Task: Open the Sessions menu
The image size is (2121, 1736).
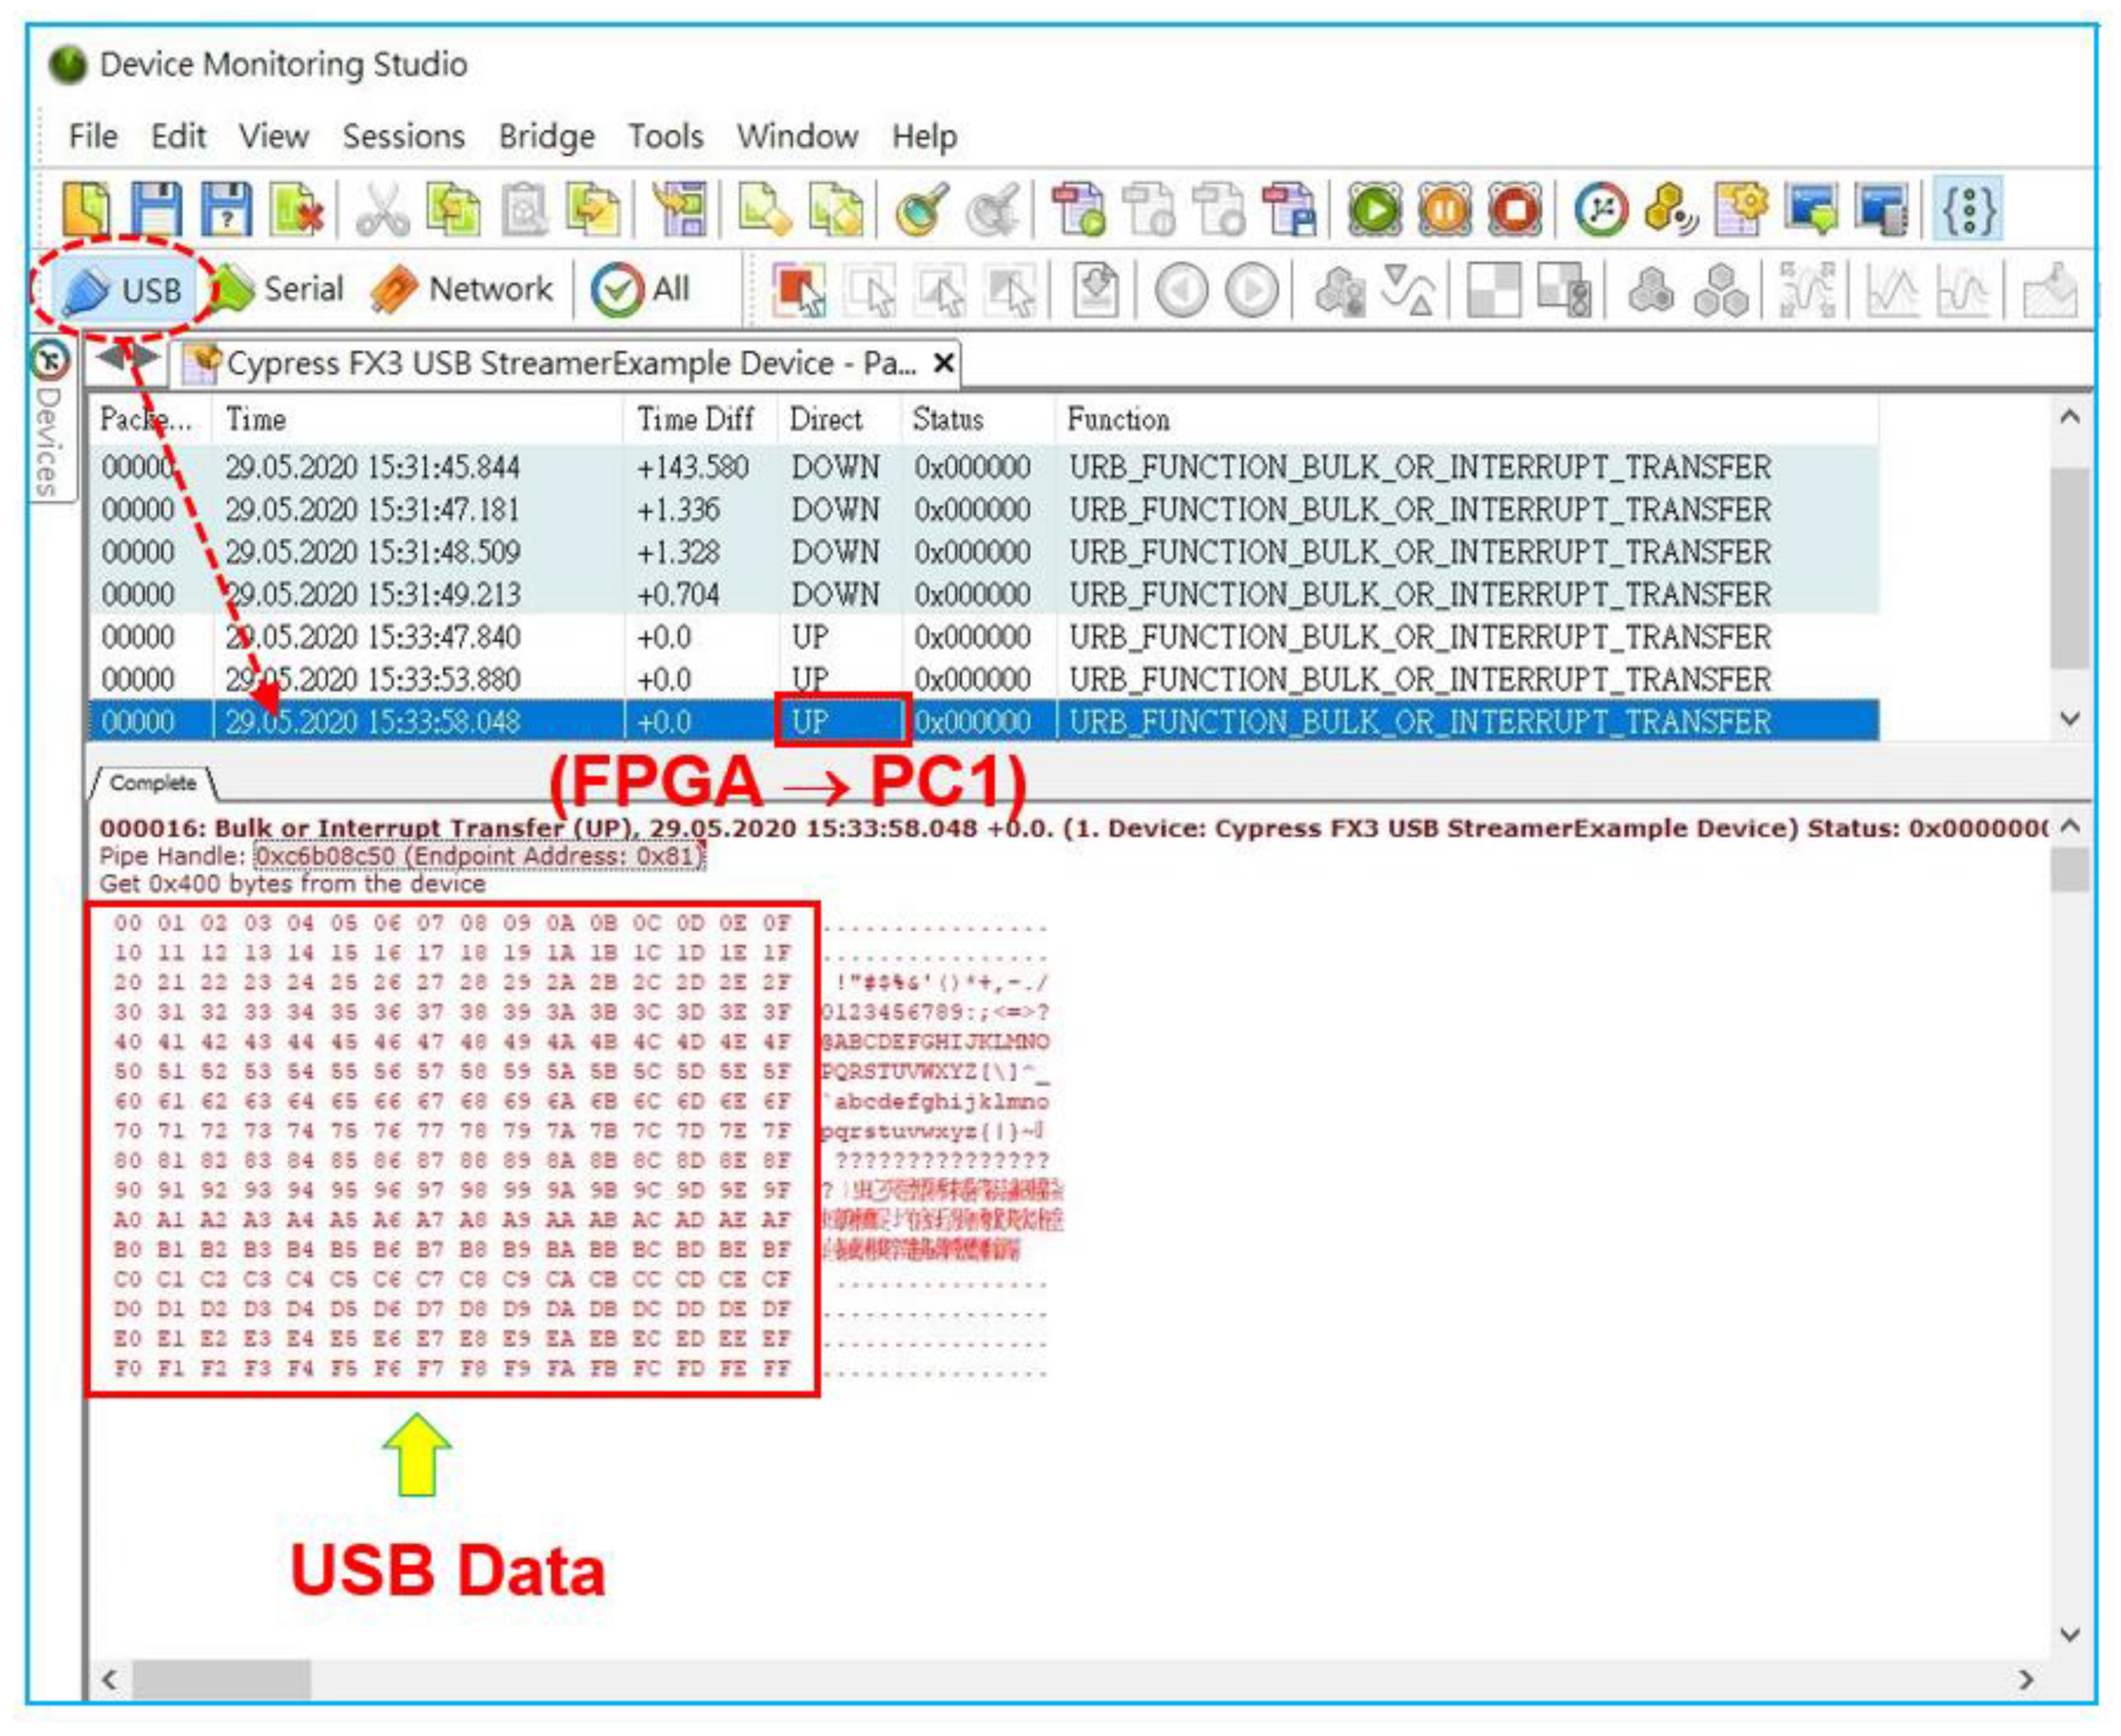Action: point(403,136)
